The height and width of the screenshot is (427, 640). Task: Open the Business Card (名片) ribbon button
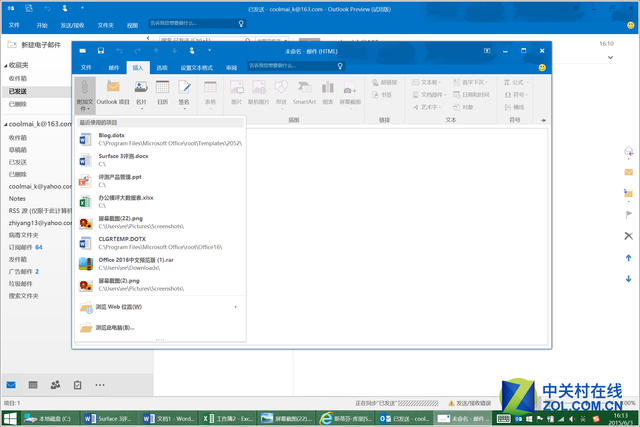141,94
